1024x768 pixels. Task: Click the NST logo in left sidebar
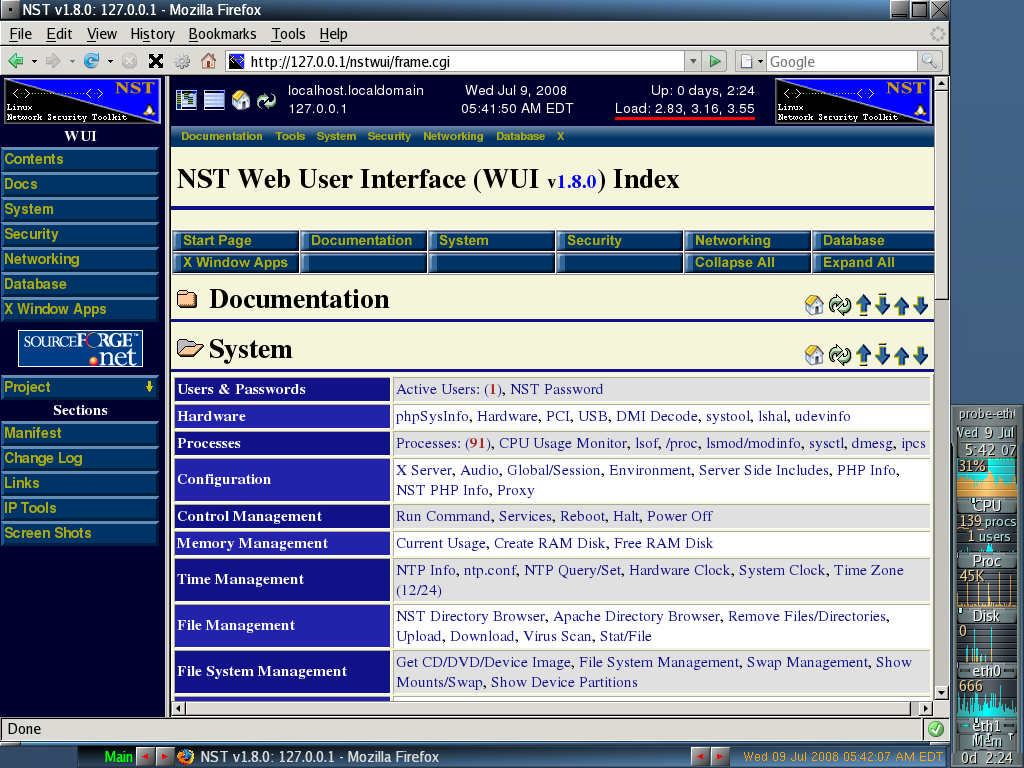(x=82, y=101)
